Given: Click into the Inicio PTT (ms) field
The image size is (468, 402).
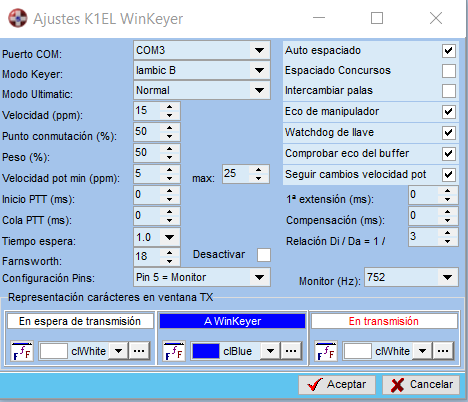Looking at the screenshot, I should [147, 195].
